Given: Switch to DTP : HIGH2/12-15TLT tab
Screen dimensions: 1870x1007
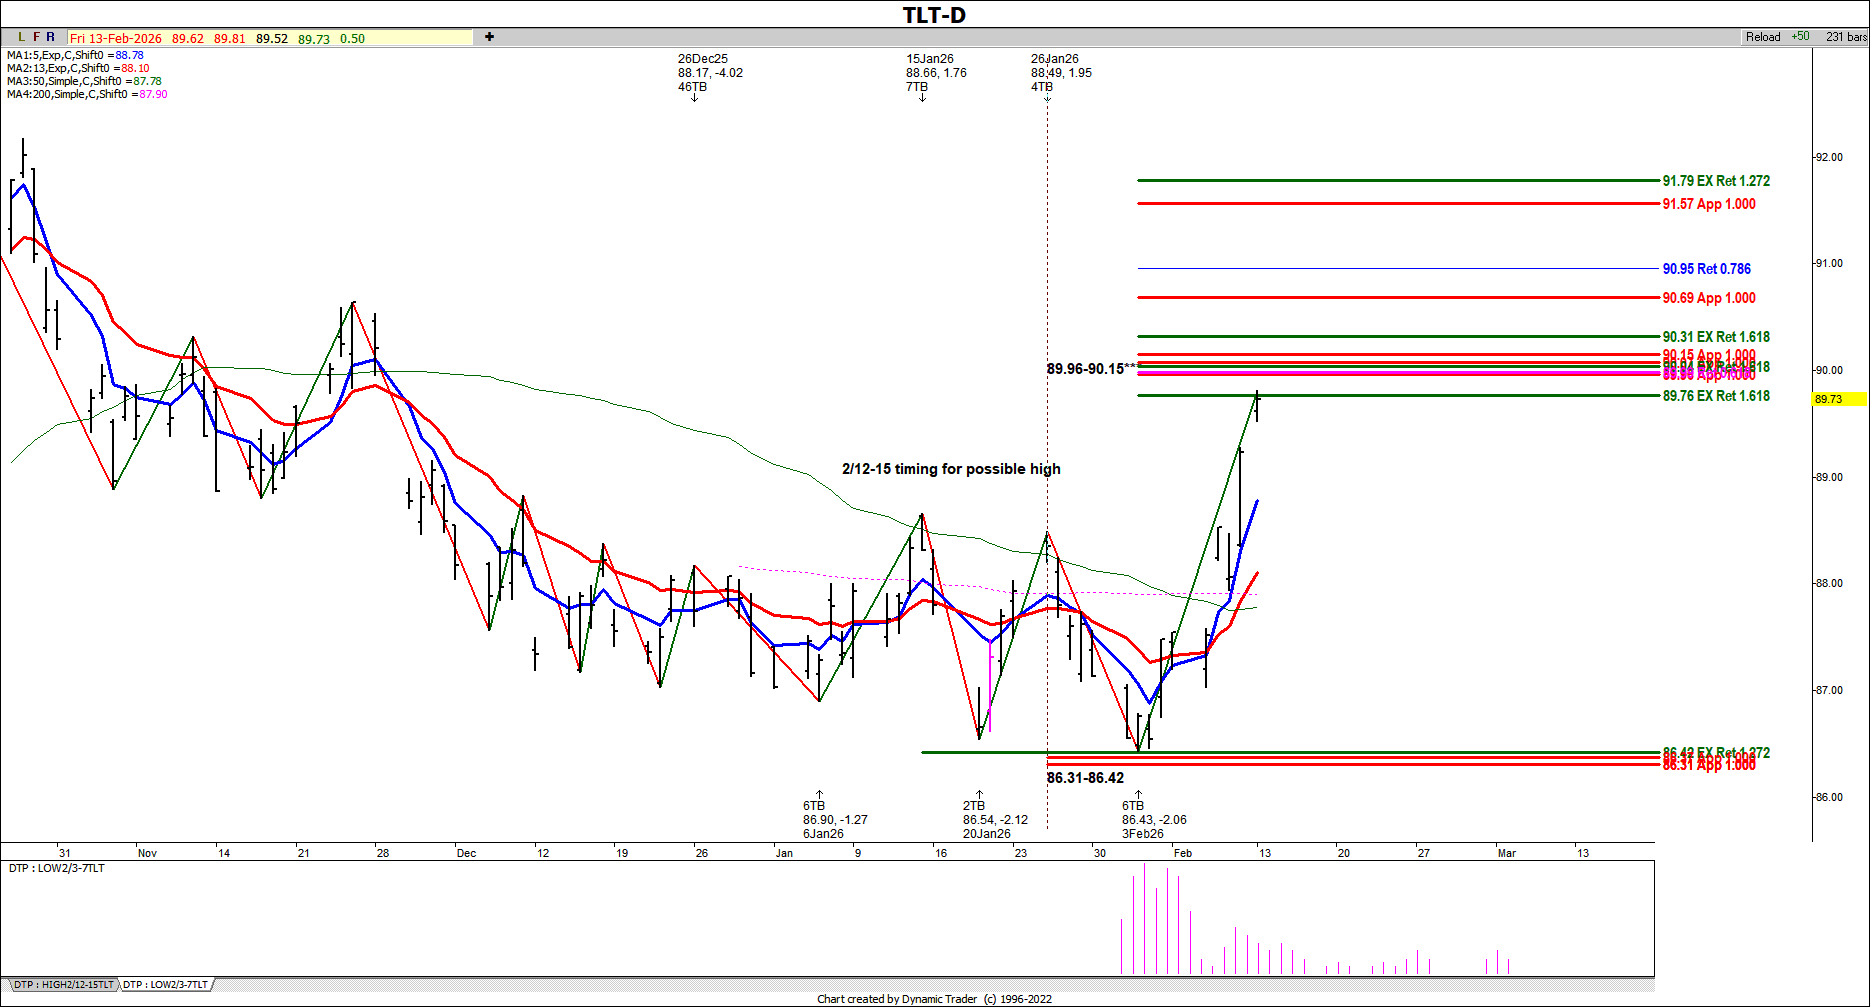Looking at the screenshot, I should pyautogui.click(x=63, y=985).
